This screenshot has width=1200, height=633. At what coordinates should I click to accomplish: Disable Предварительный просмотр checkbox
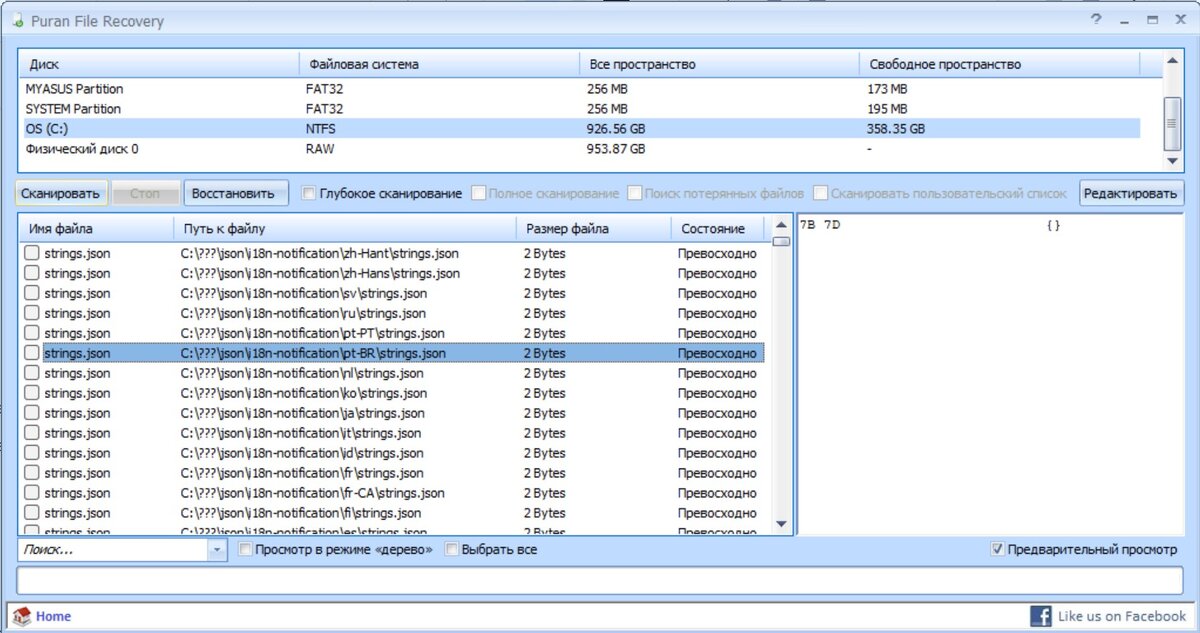997,549
